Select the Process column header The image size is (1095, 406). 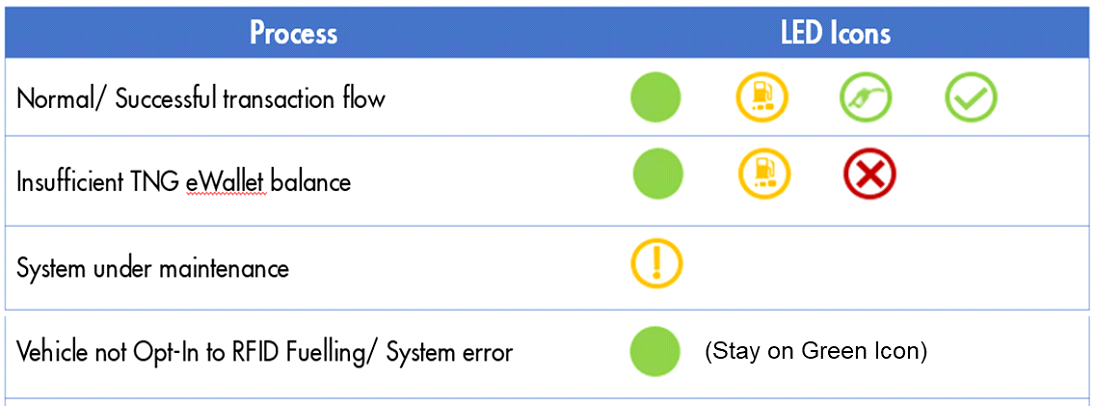pos(294,34)
